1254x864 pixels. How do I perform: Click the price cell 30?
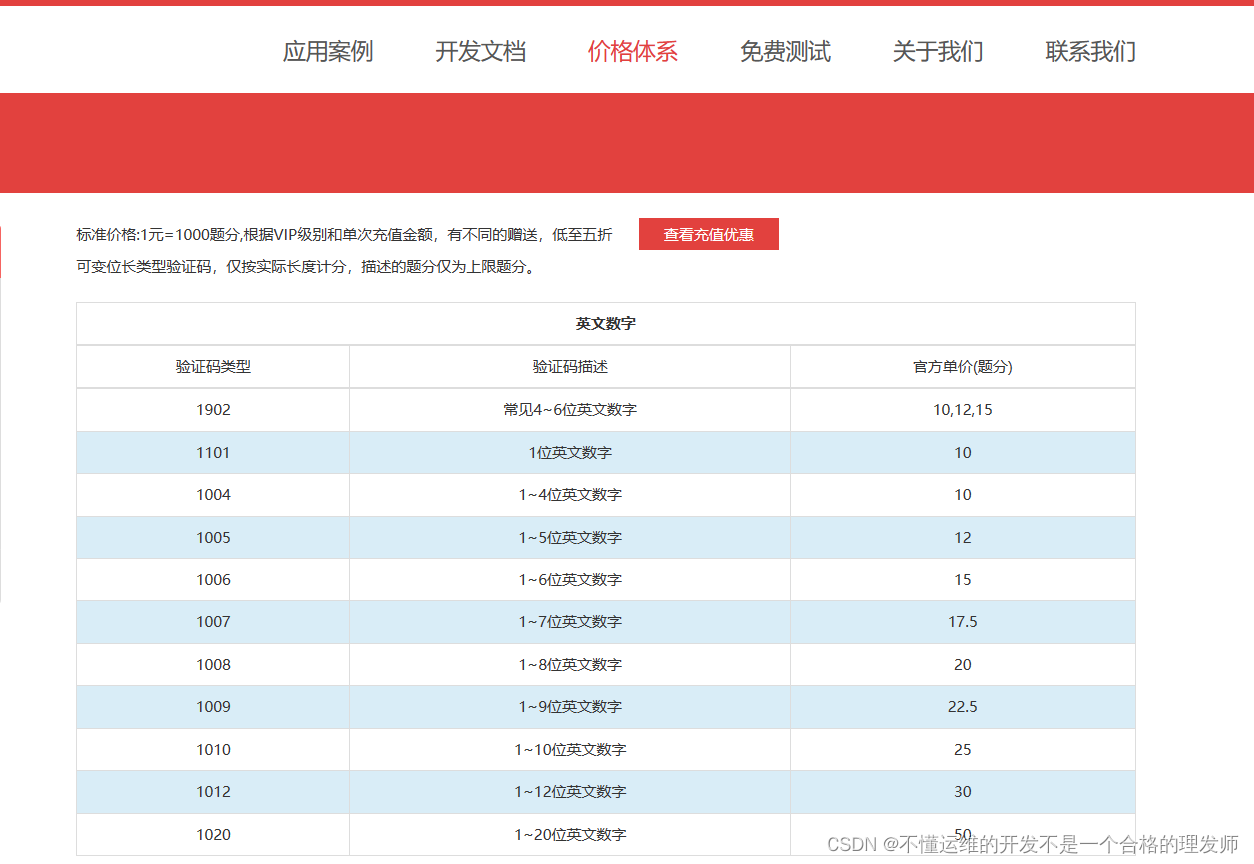click(963, 792)
